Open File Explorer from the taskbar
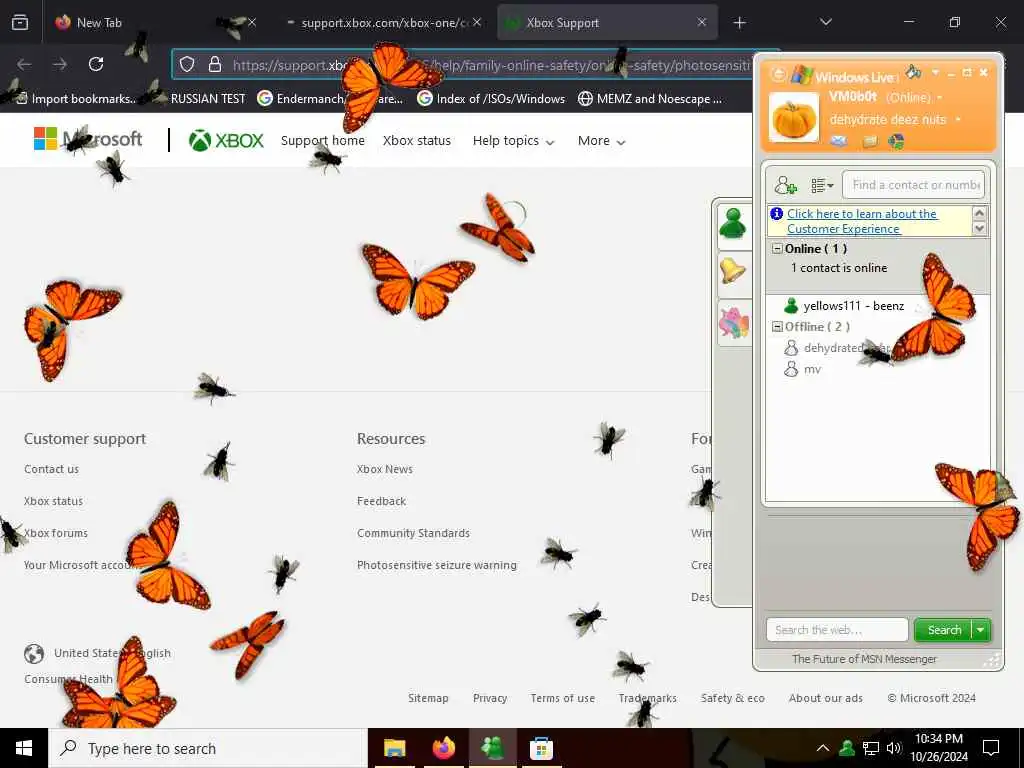Image resolution: width=1024 pixels, height=768 pixels. coord(394,748)
